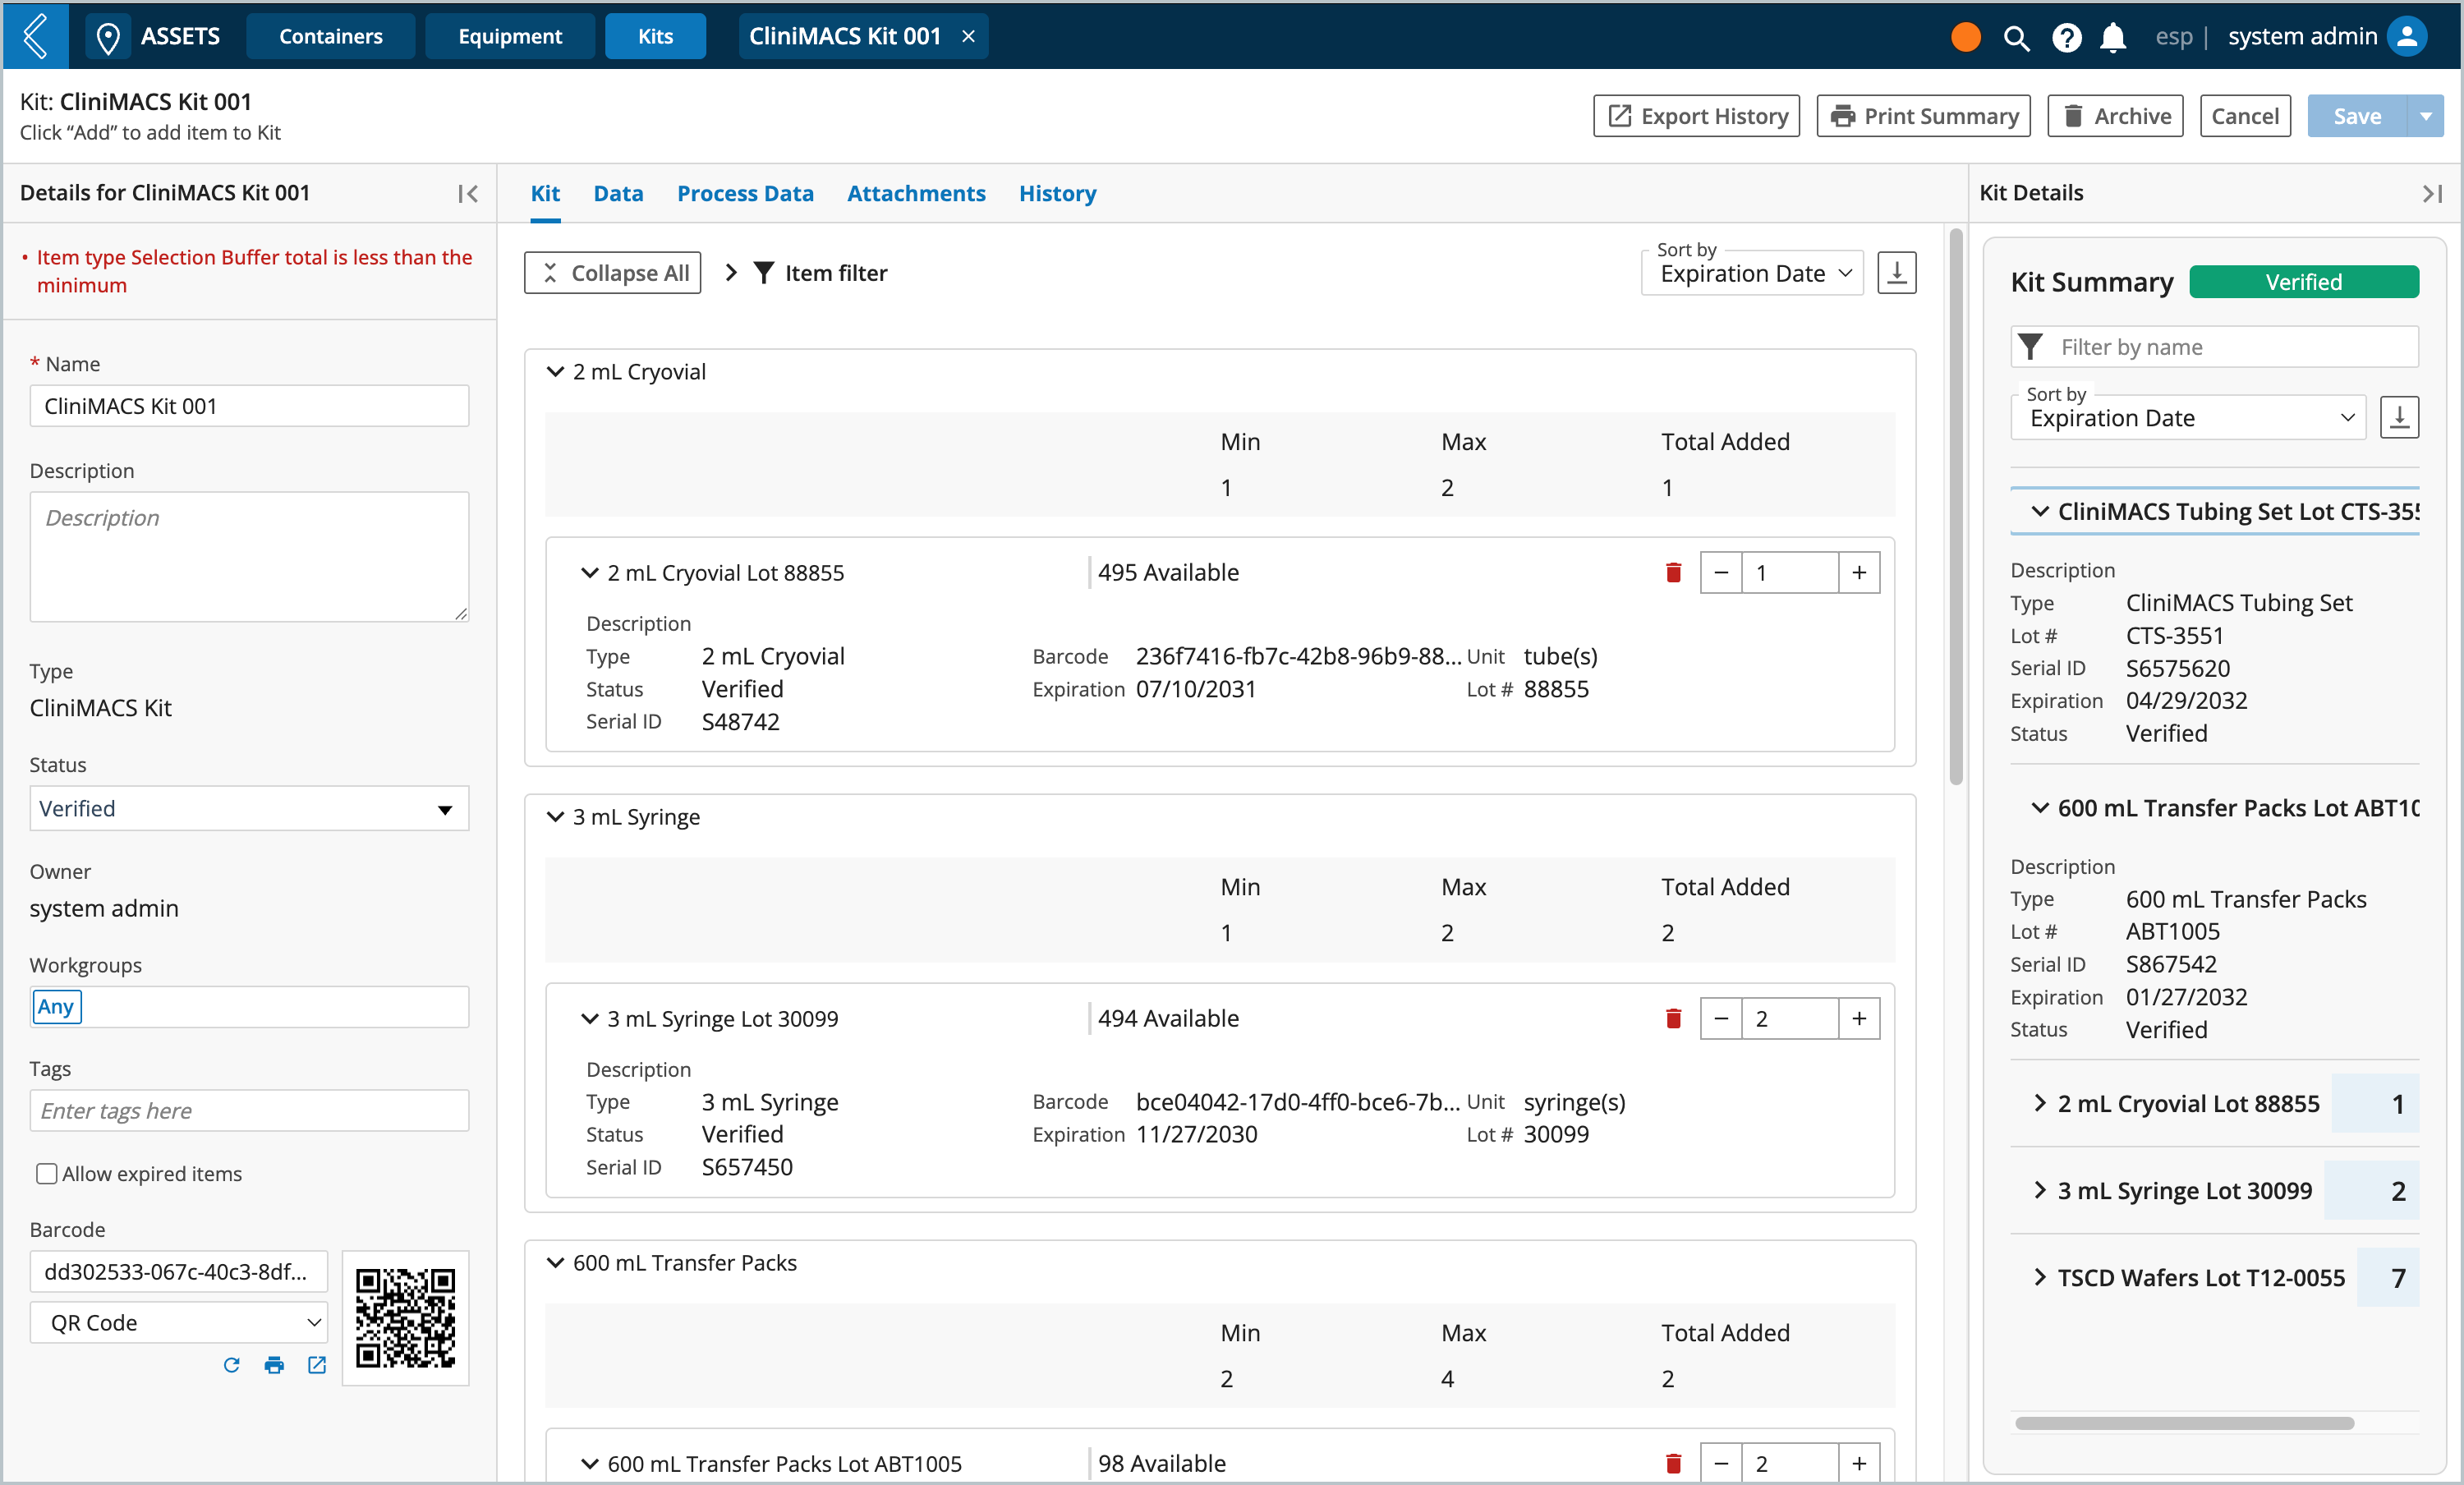Open the help question mark icon

2066,38
